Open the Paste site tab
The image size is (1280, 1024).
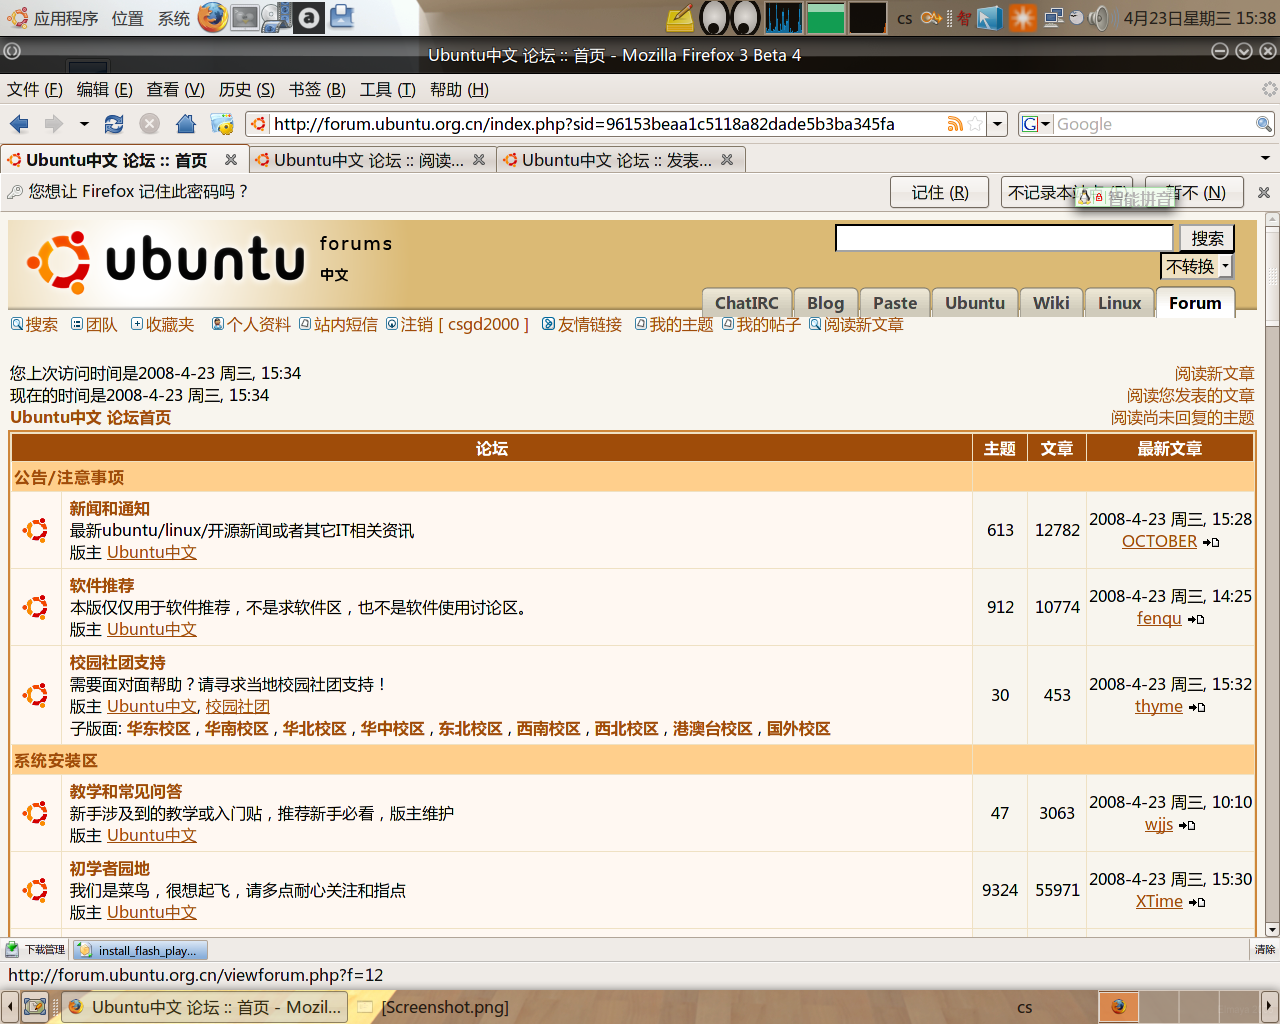[x=895, y=303]
